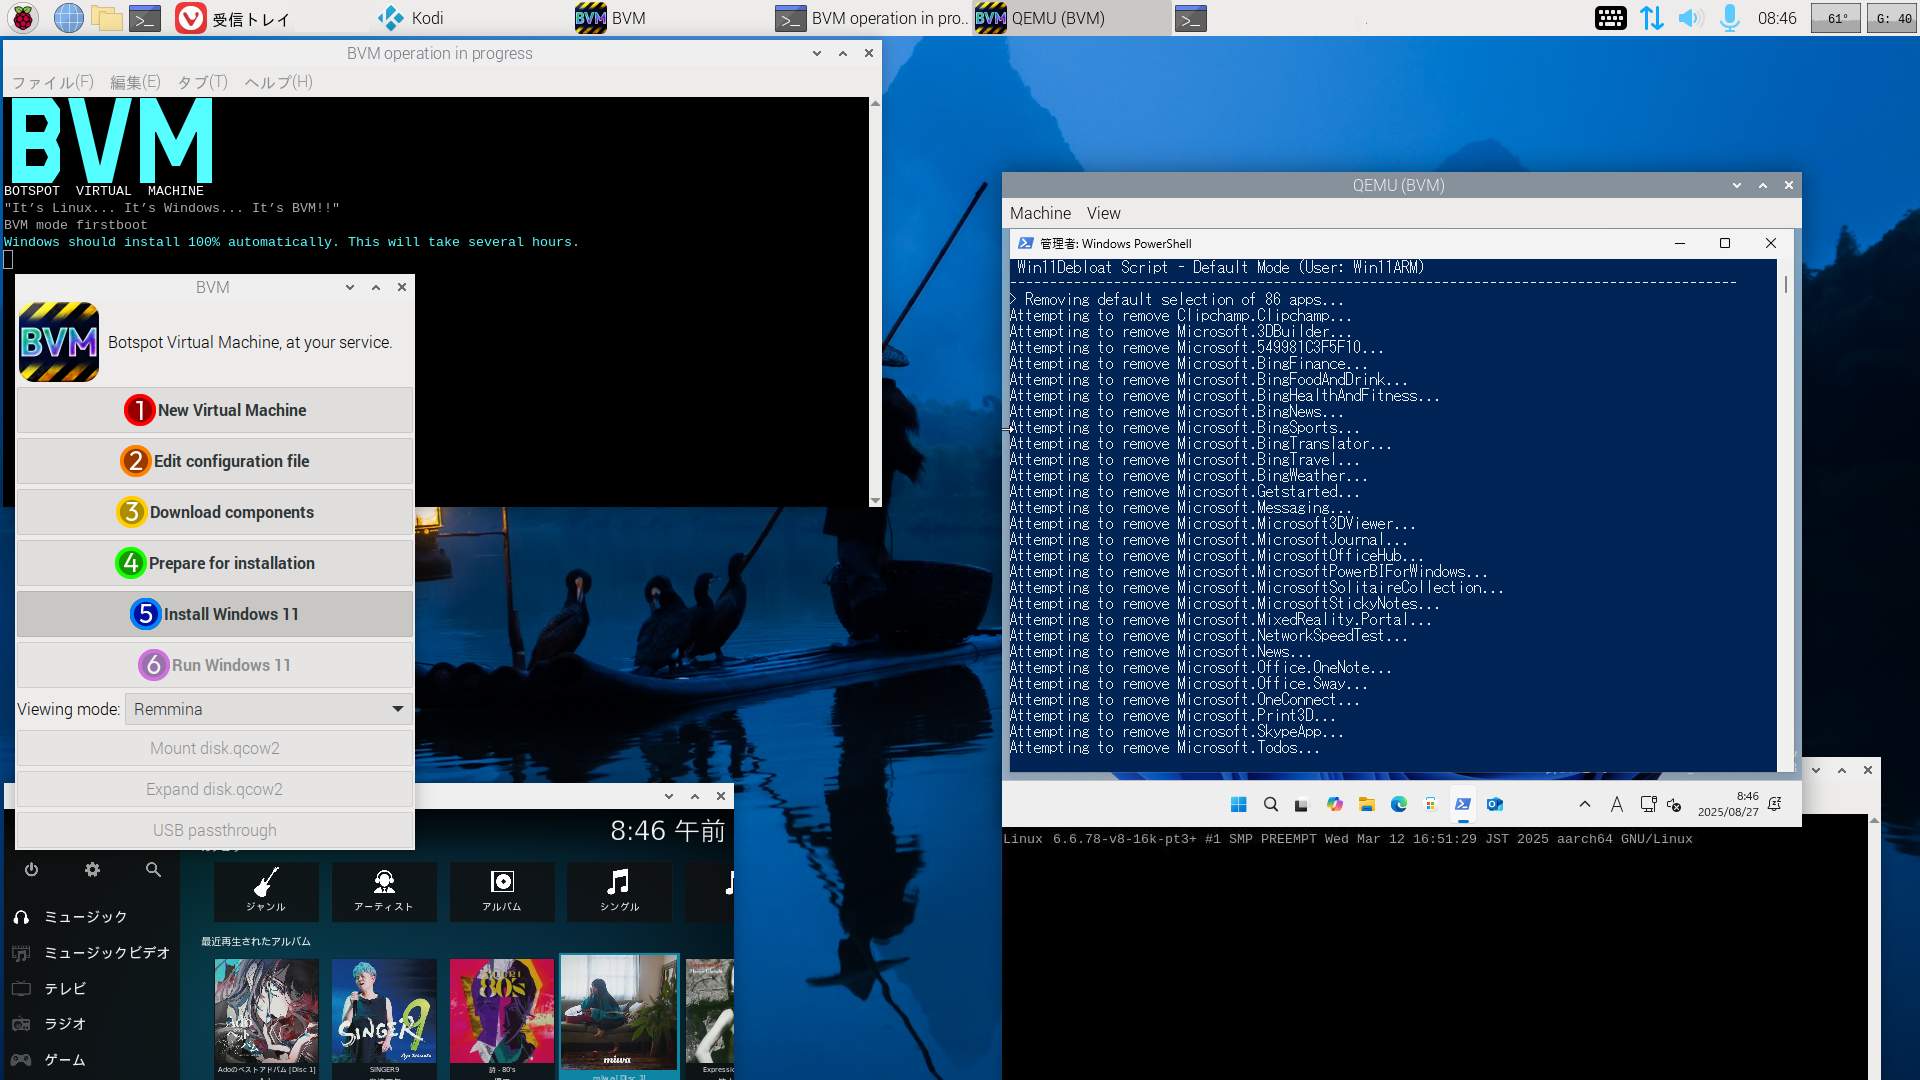Switch to BVM operation terminal taskbar entry

871,18
